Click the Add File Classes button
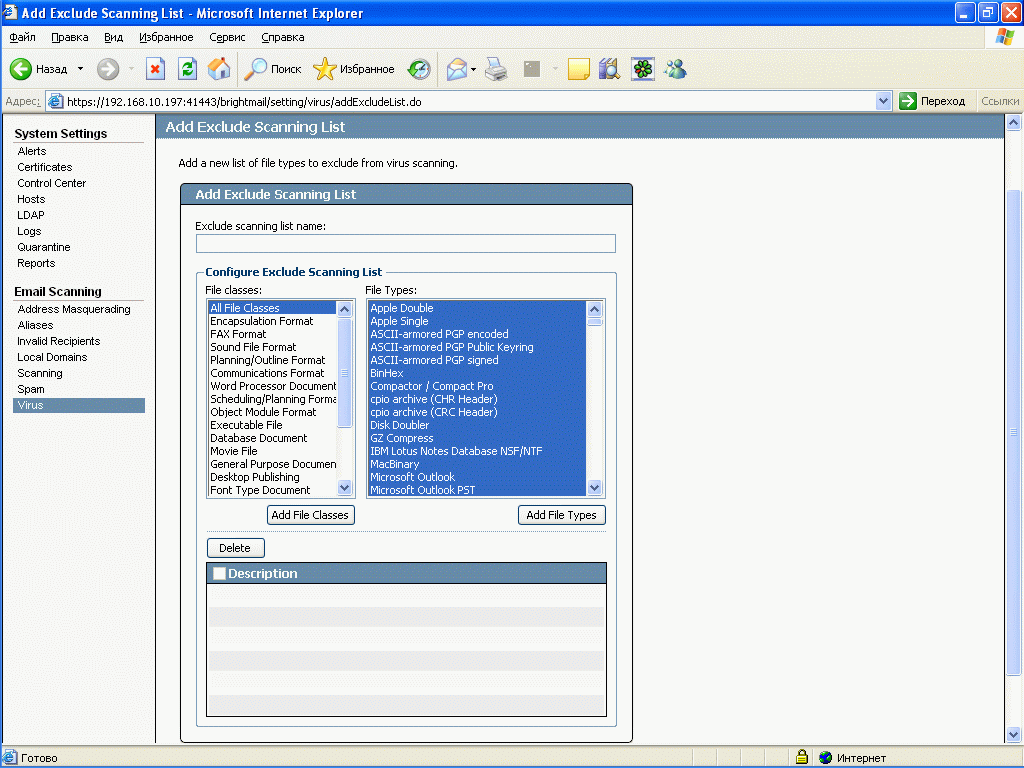Screen dimensions: 1024x768 (x=310, y=515)
